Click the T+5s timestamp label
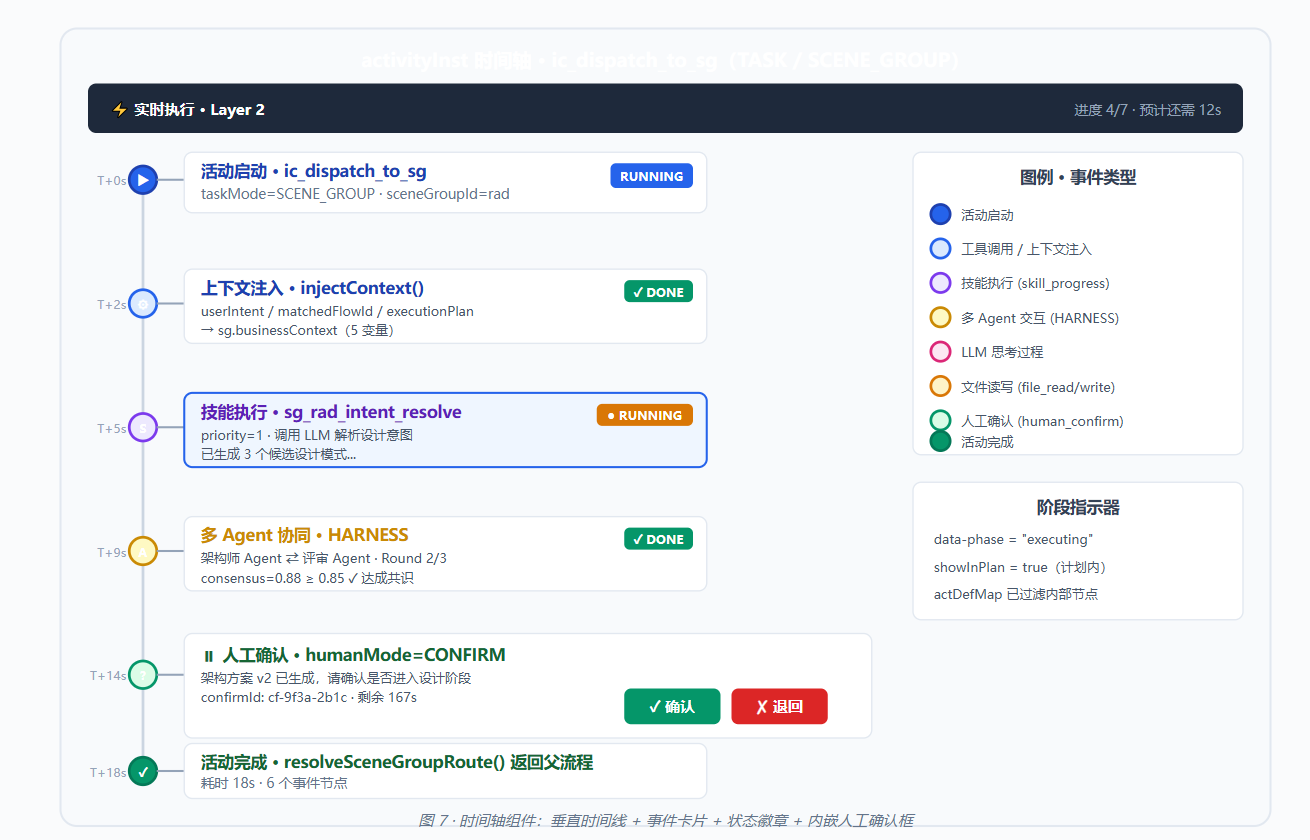 (111, 429)
